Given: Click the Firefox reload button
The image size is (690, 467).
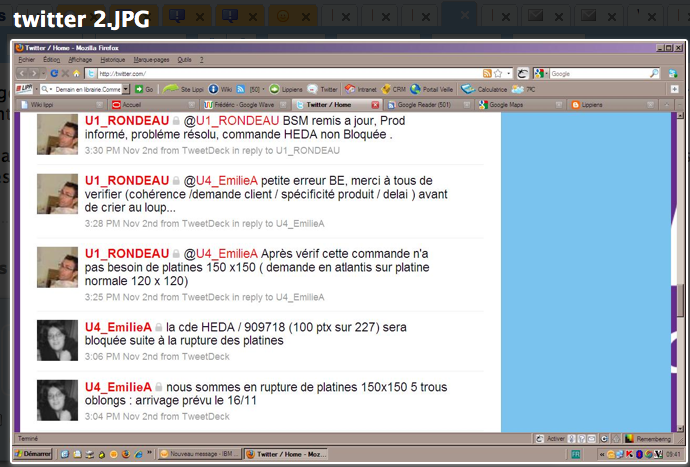Looking at the screenshot, I should tap(54, 74).
